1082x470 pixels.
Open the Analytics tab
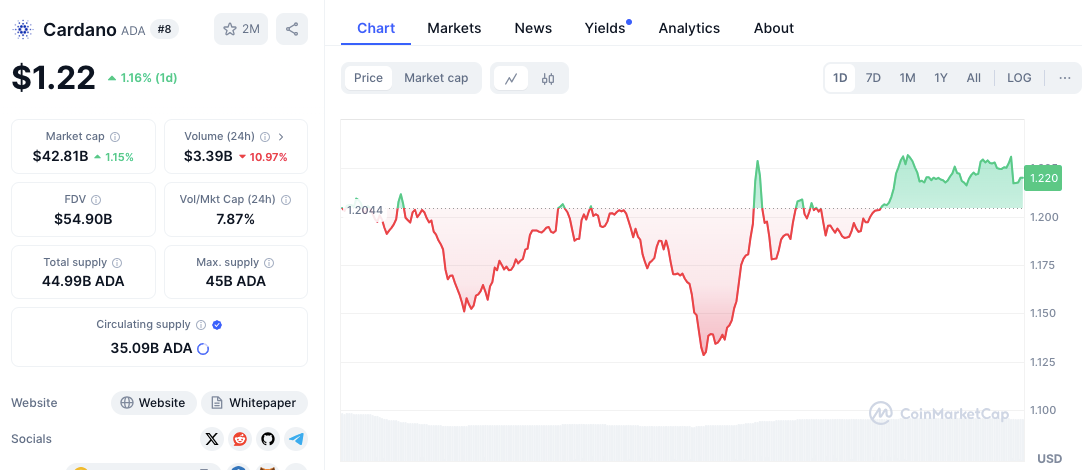click(689, 28)
